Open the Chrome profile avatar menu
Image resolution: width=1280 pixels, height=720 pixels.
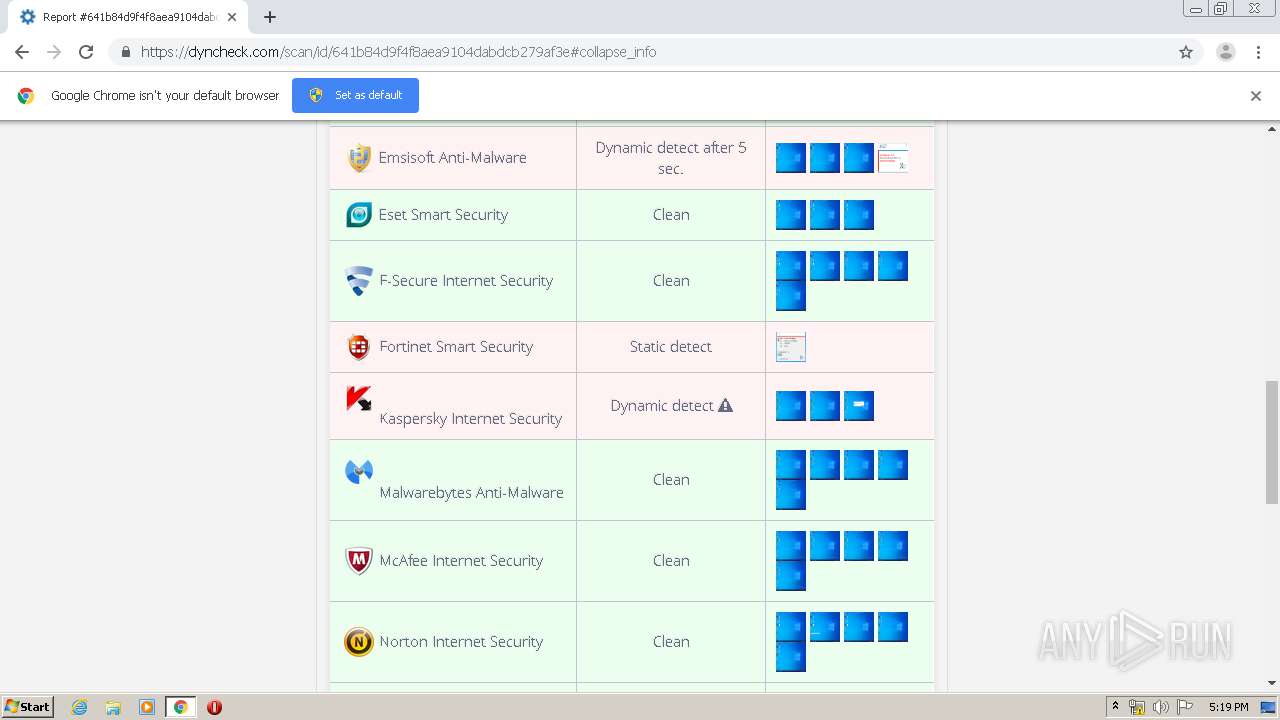pyautogui.click(x=1225, y=52)
